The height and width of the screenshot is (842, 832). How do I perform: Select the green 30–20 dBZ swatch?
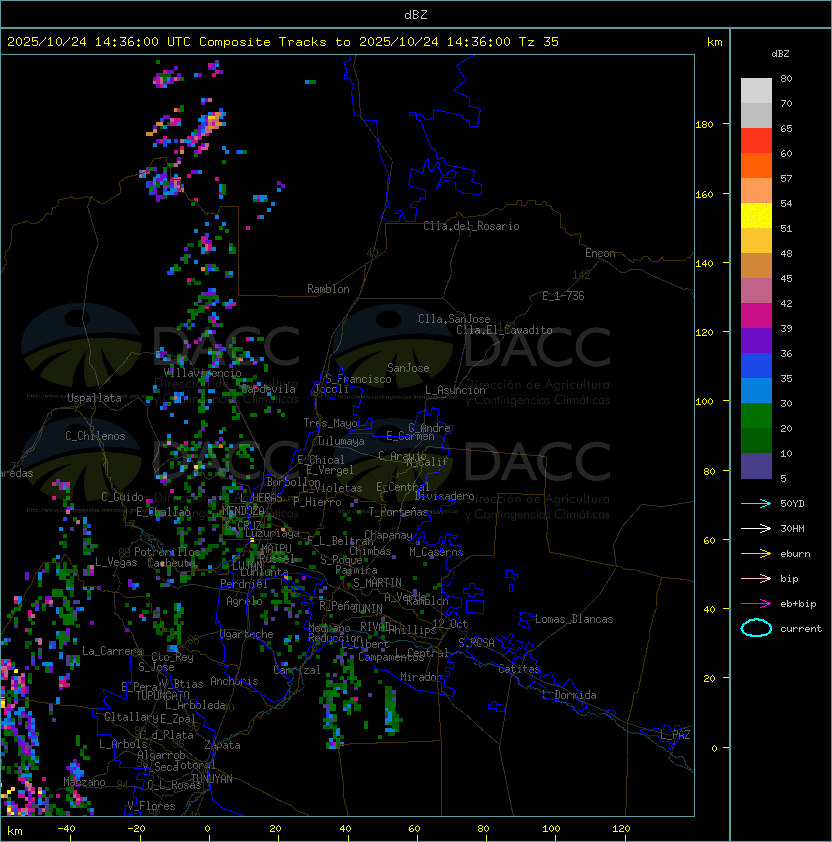click(756, 416)
